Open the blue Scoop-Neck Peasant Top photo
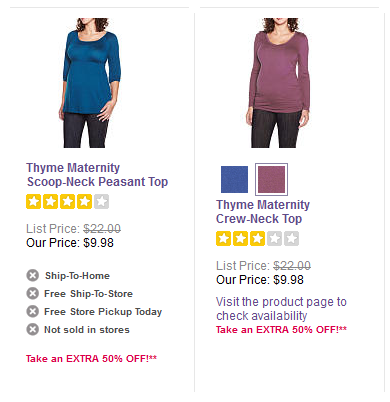 click(x=90, y=83)
